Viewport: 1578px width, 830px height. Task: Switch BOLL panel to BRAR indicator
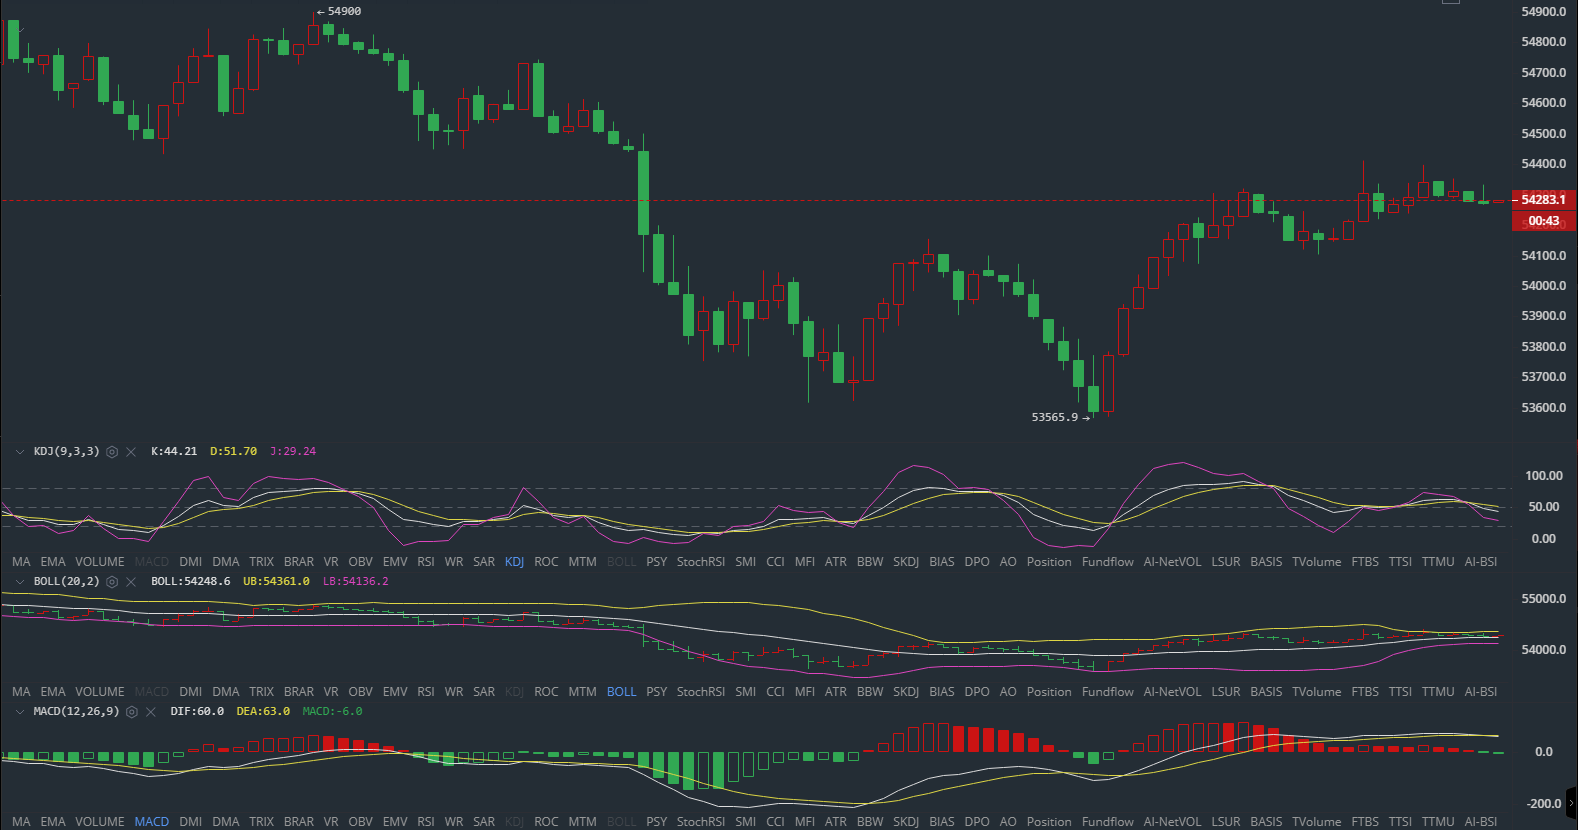(298, 692)
